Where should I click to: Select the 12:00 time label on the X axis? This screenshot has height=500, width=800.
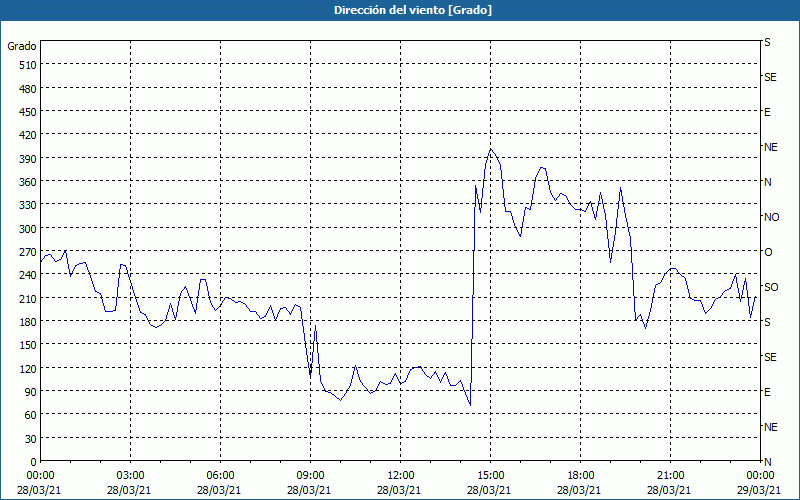coord(401,476)
